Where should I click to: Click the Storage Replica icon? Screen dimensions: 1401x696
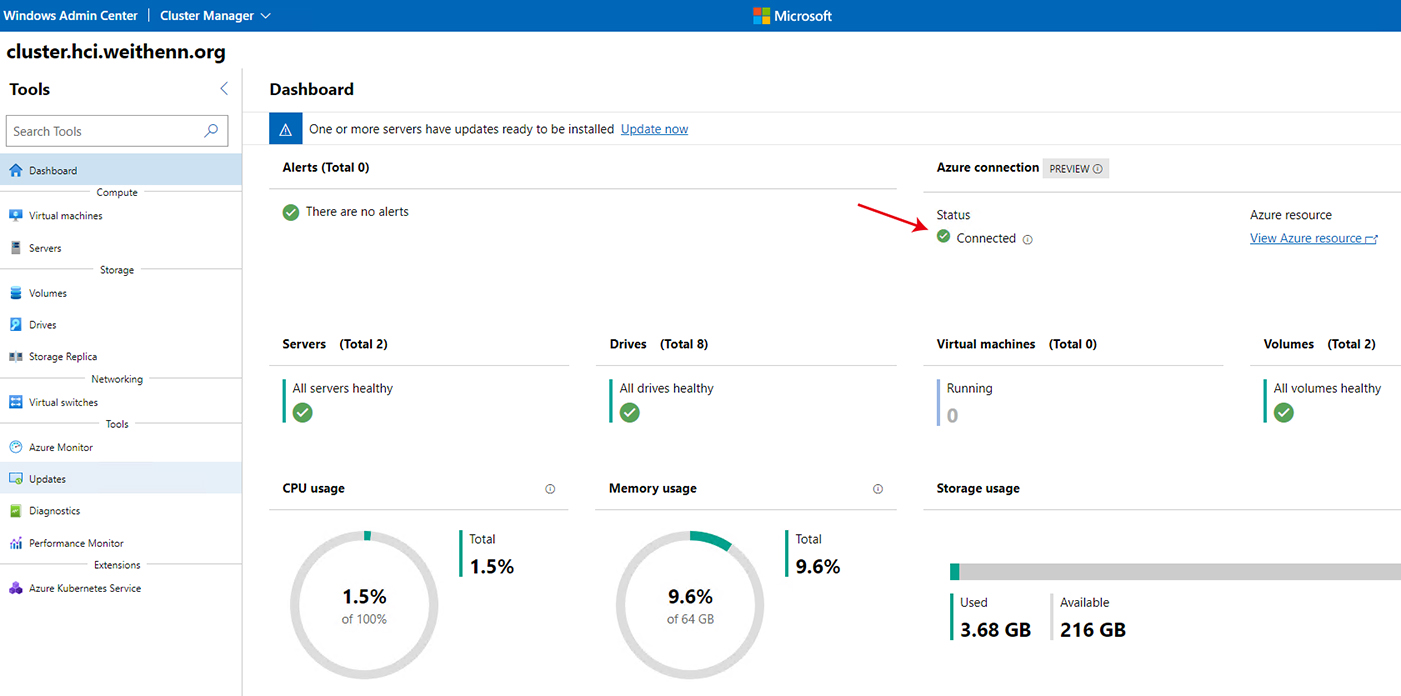tap(15, 357)
